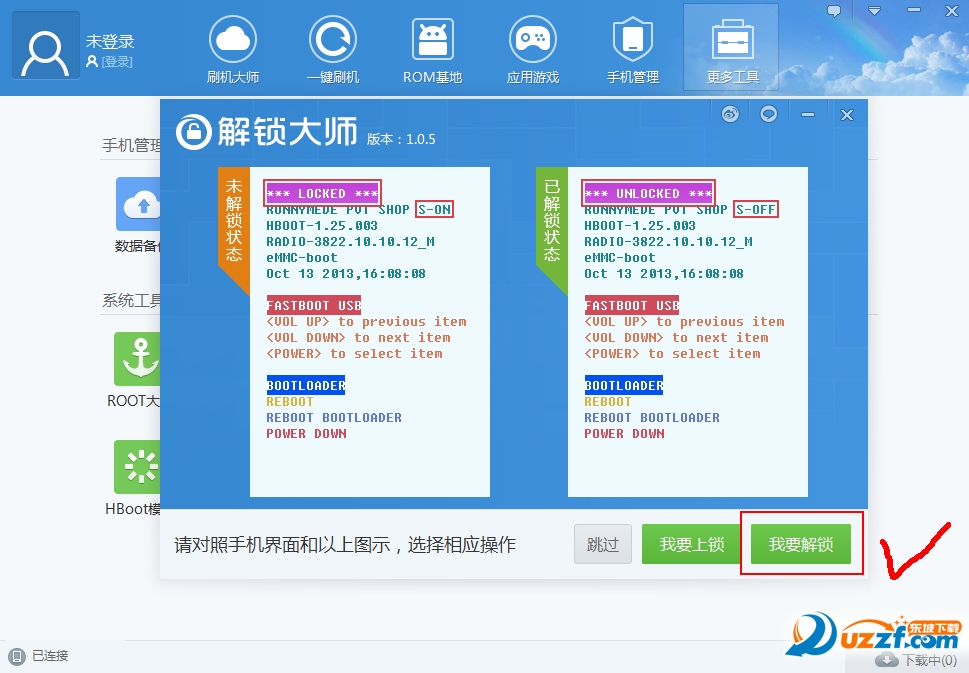Open the 数据备份 data backup tool

(x=139, y=205)
